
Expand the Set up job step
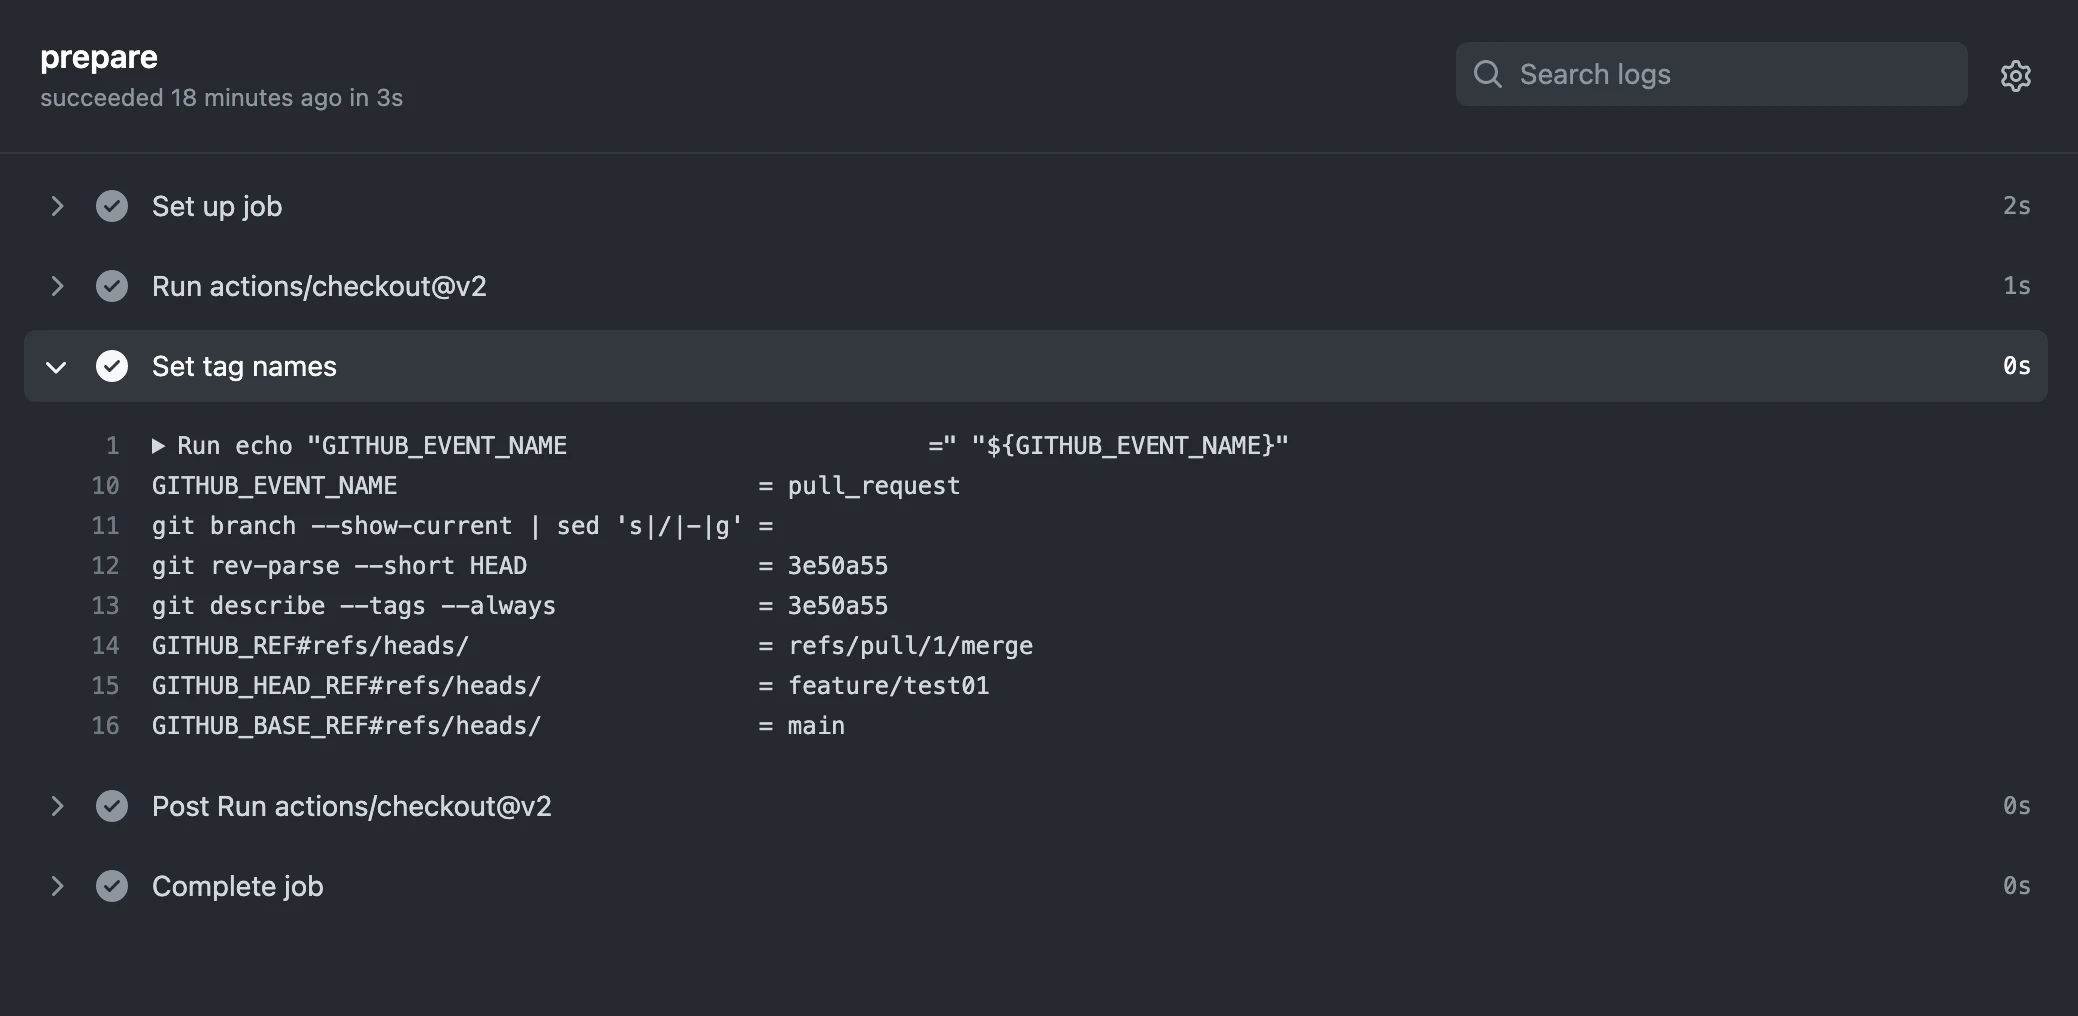point(57,206)
